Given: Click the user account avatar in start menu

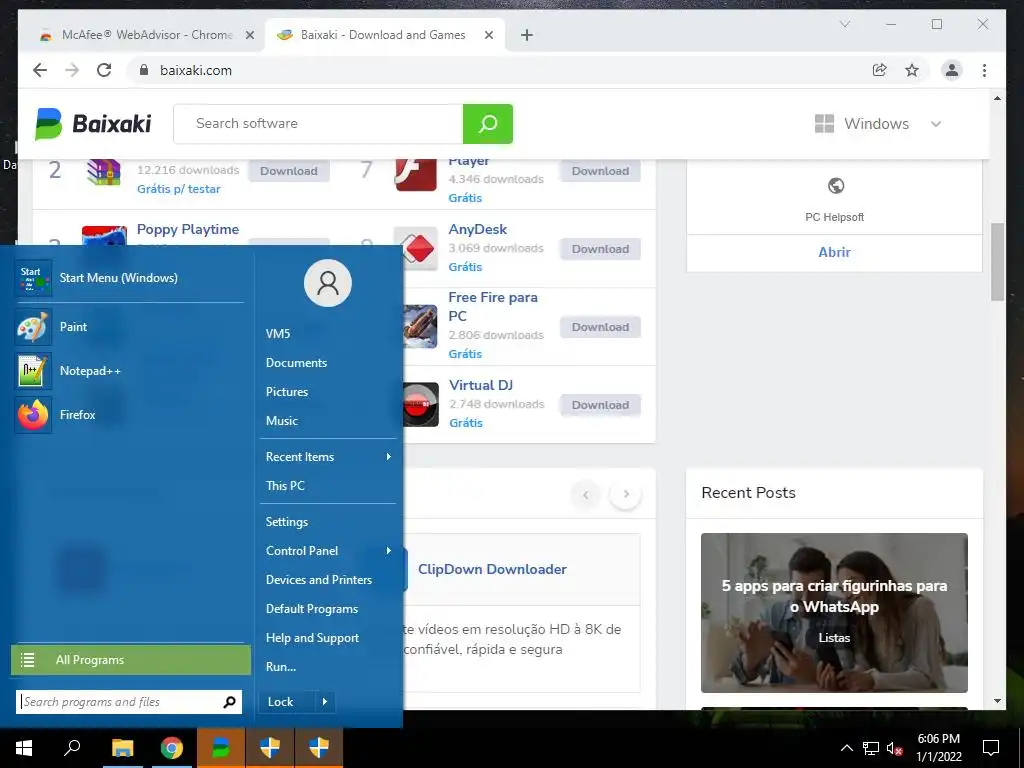Looking at the screenshot, I should coord(328,283).
